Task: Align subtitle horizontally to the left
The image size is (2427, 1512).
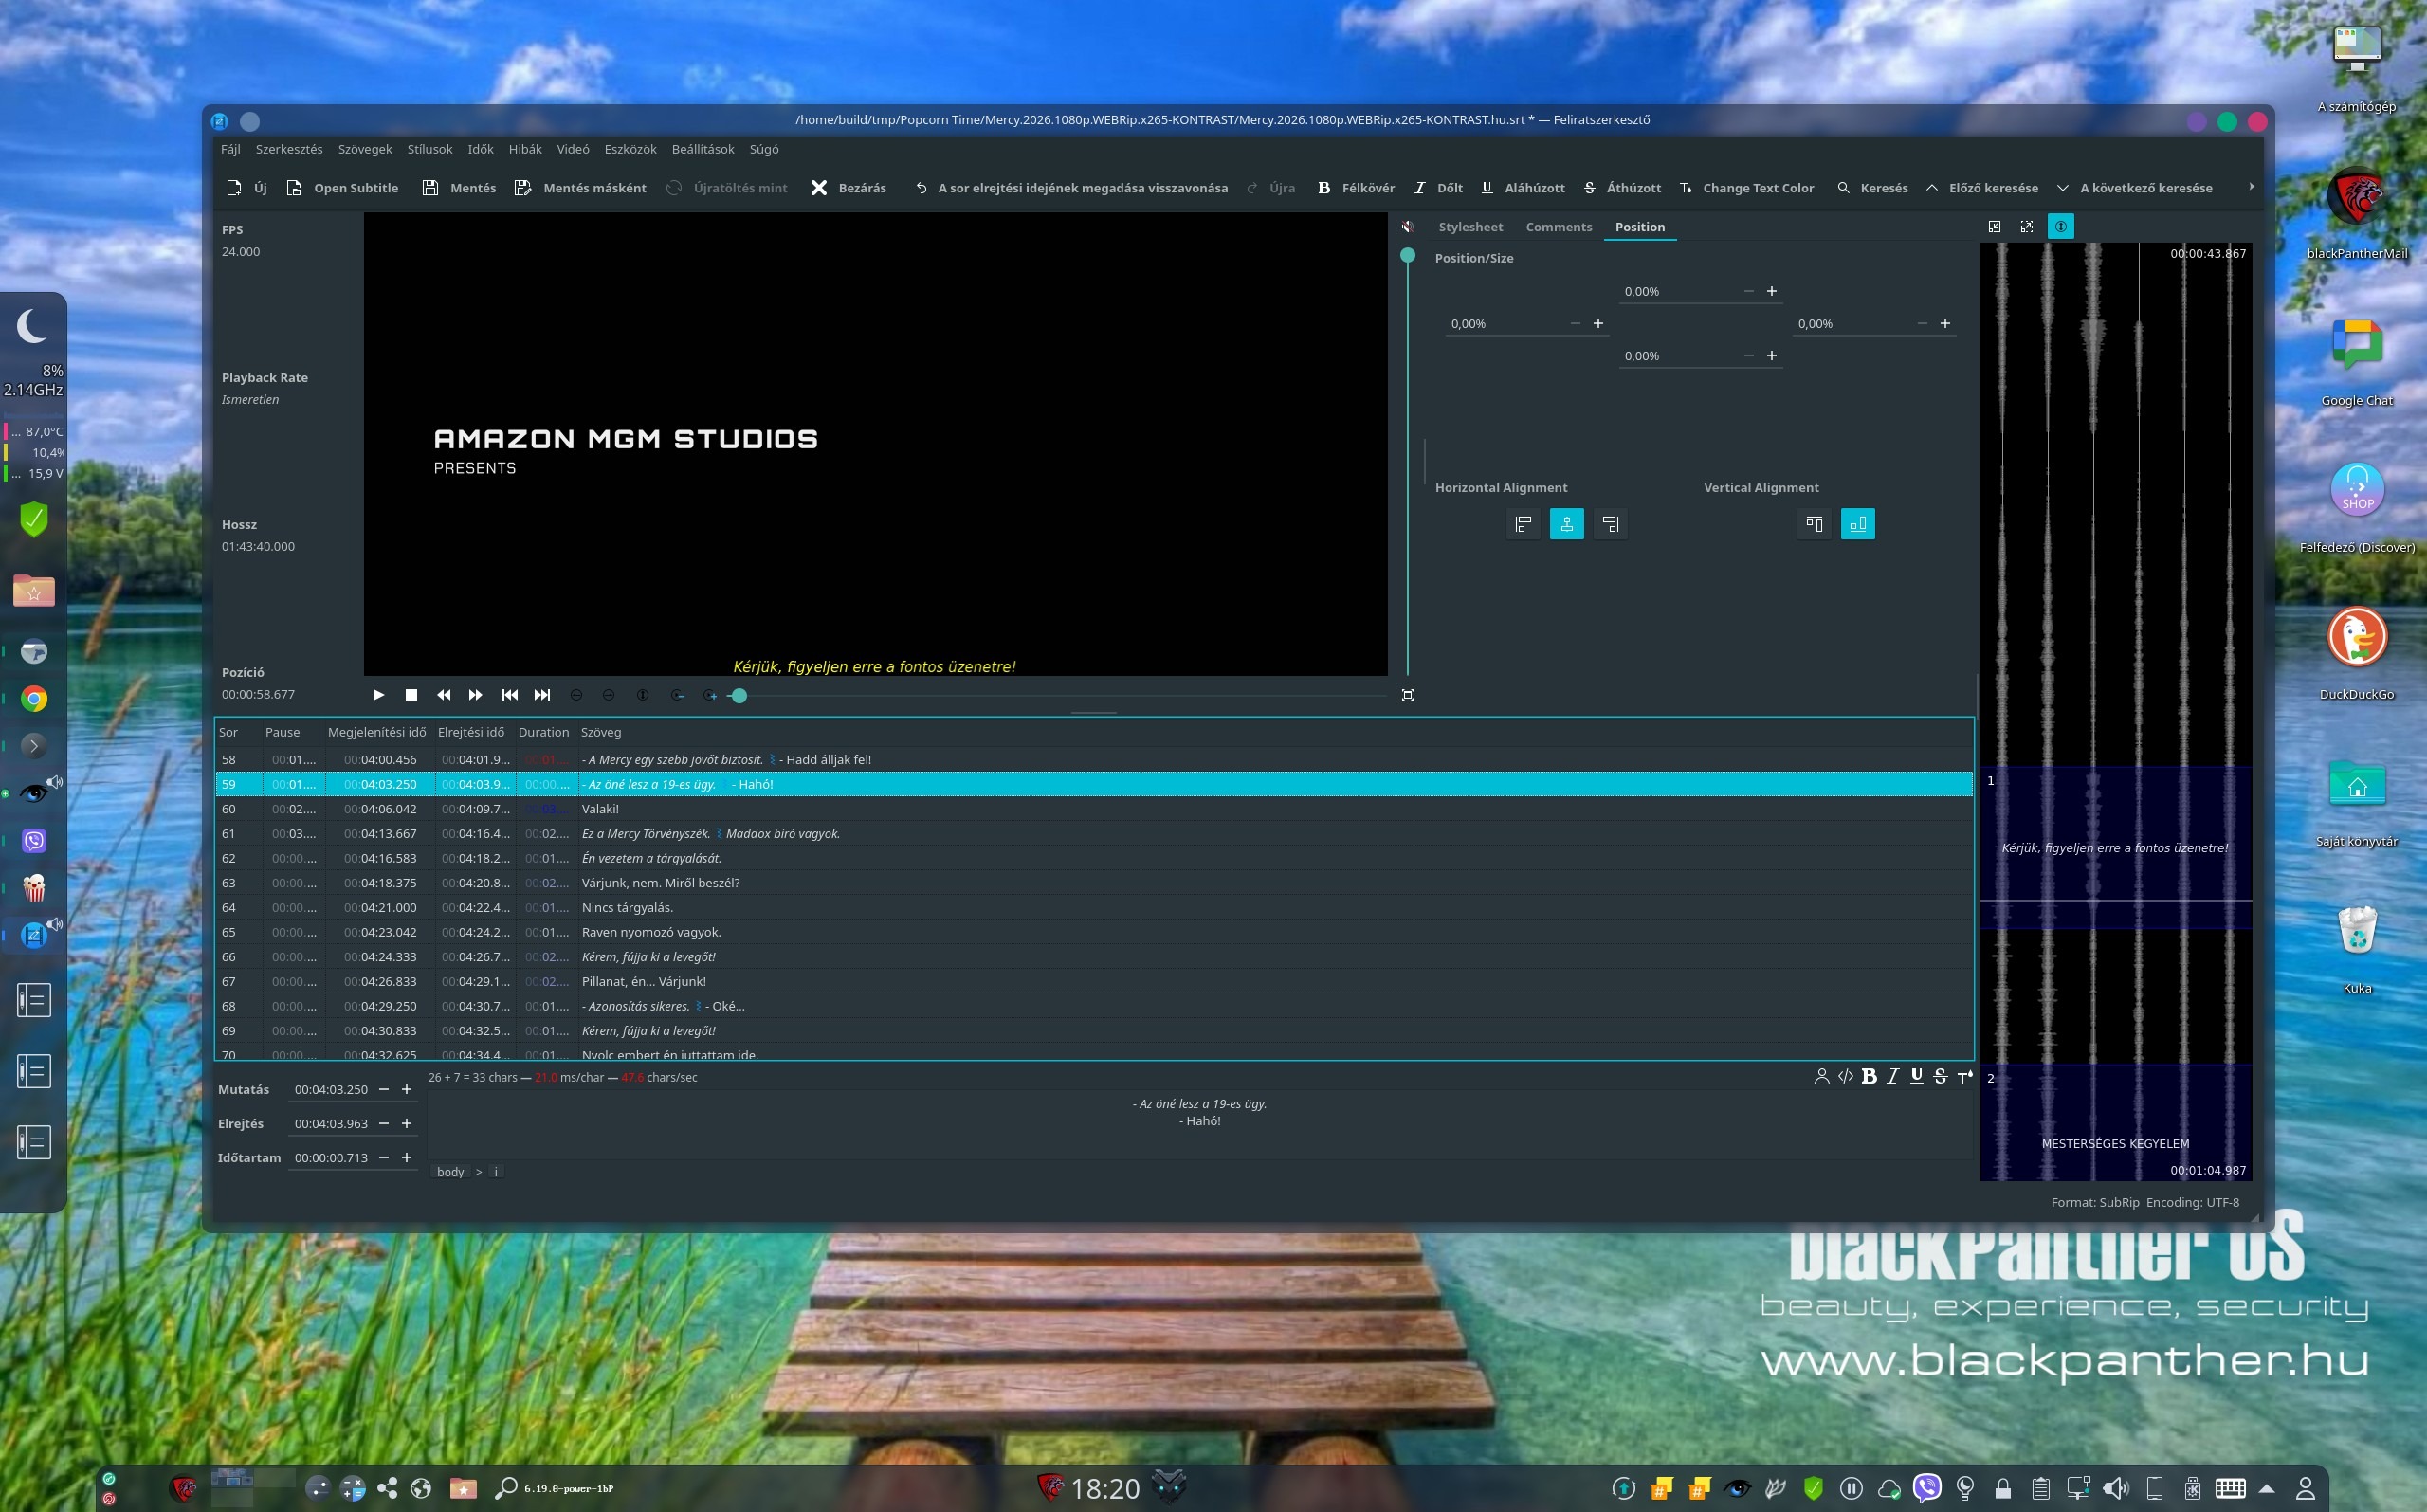Action: pyautogui.click(x=1523, y=524)
